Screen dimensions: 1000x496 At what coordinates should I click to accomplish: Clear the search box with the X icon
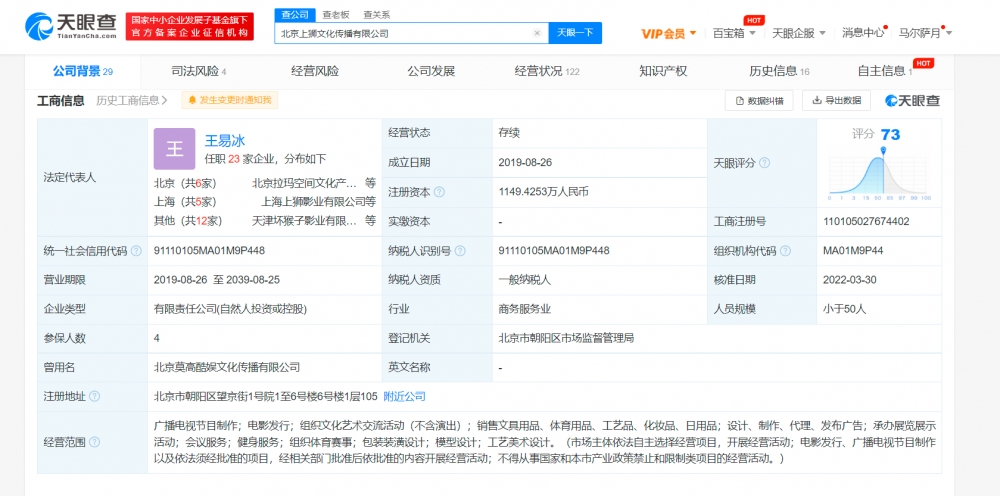[537, 33]
